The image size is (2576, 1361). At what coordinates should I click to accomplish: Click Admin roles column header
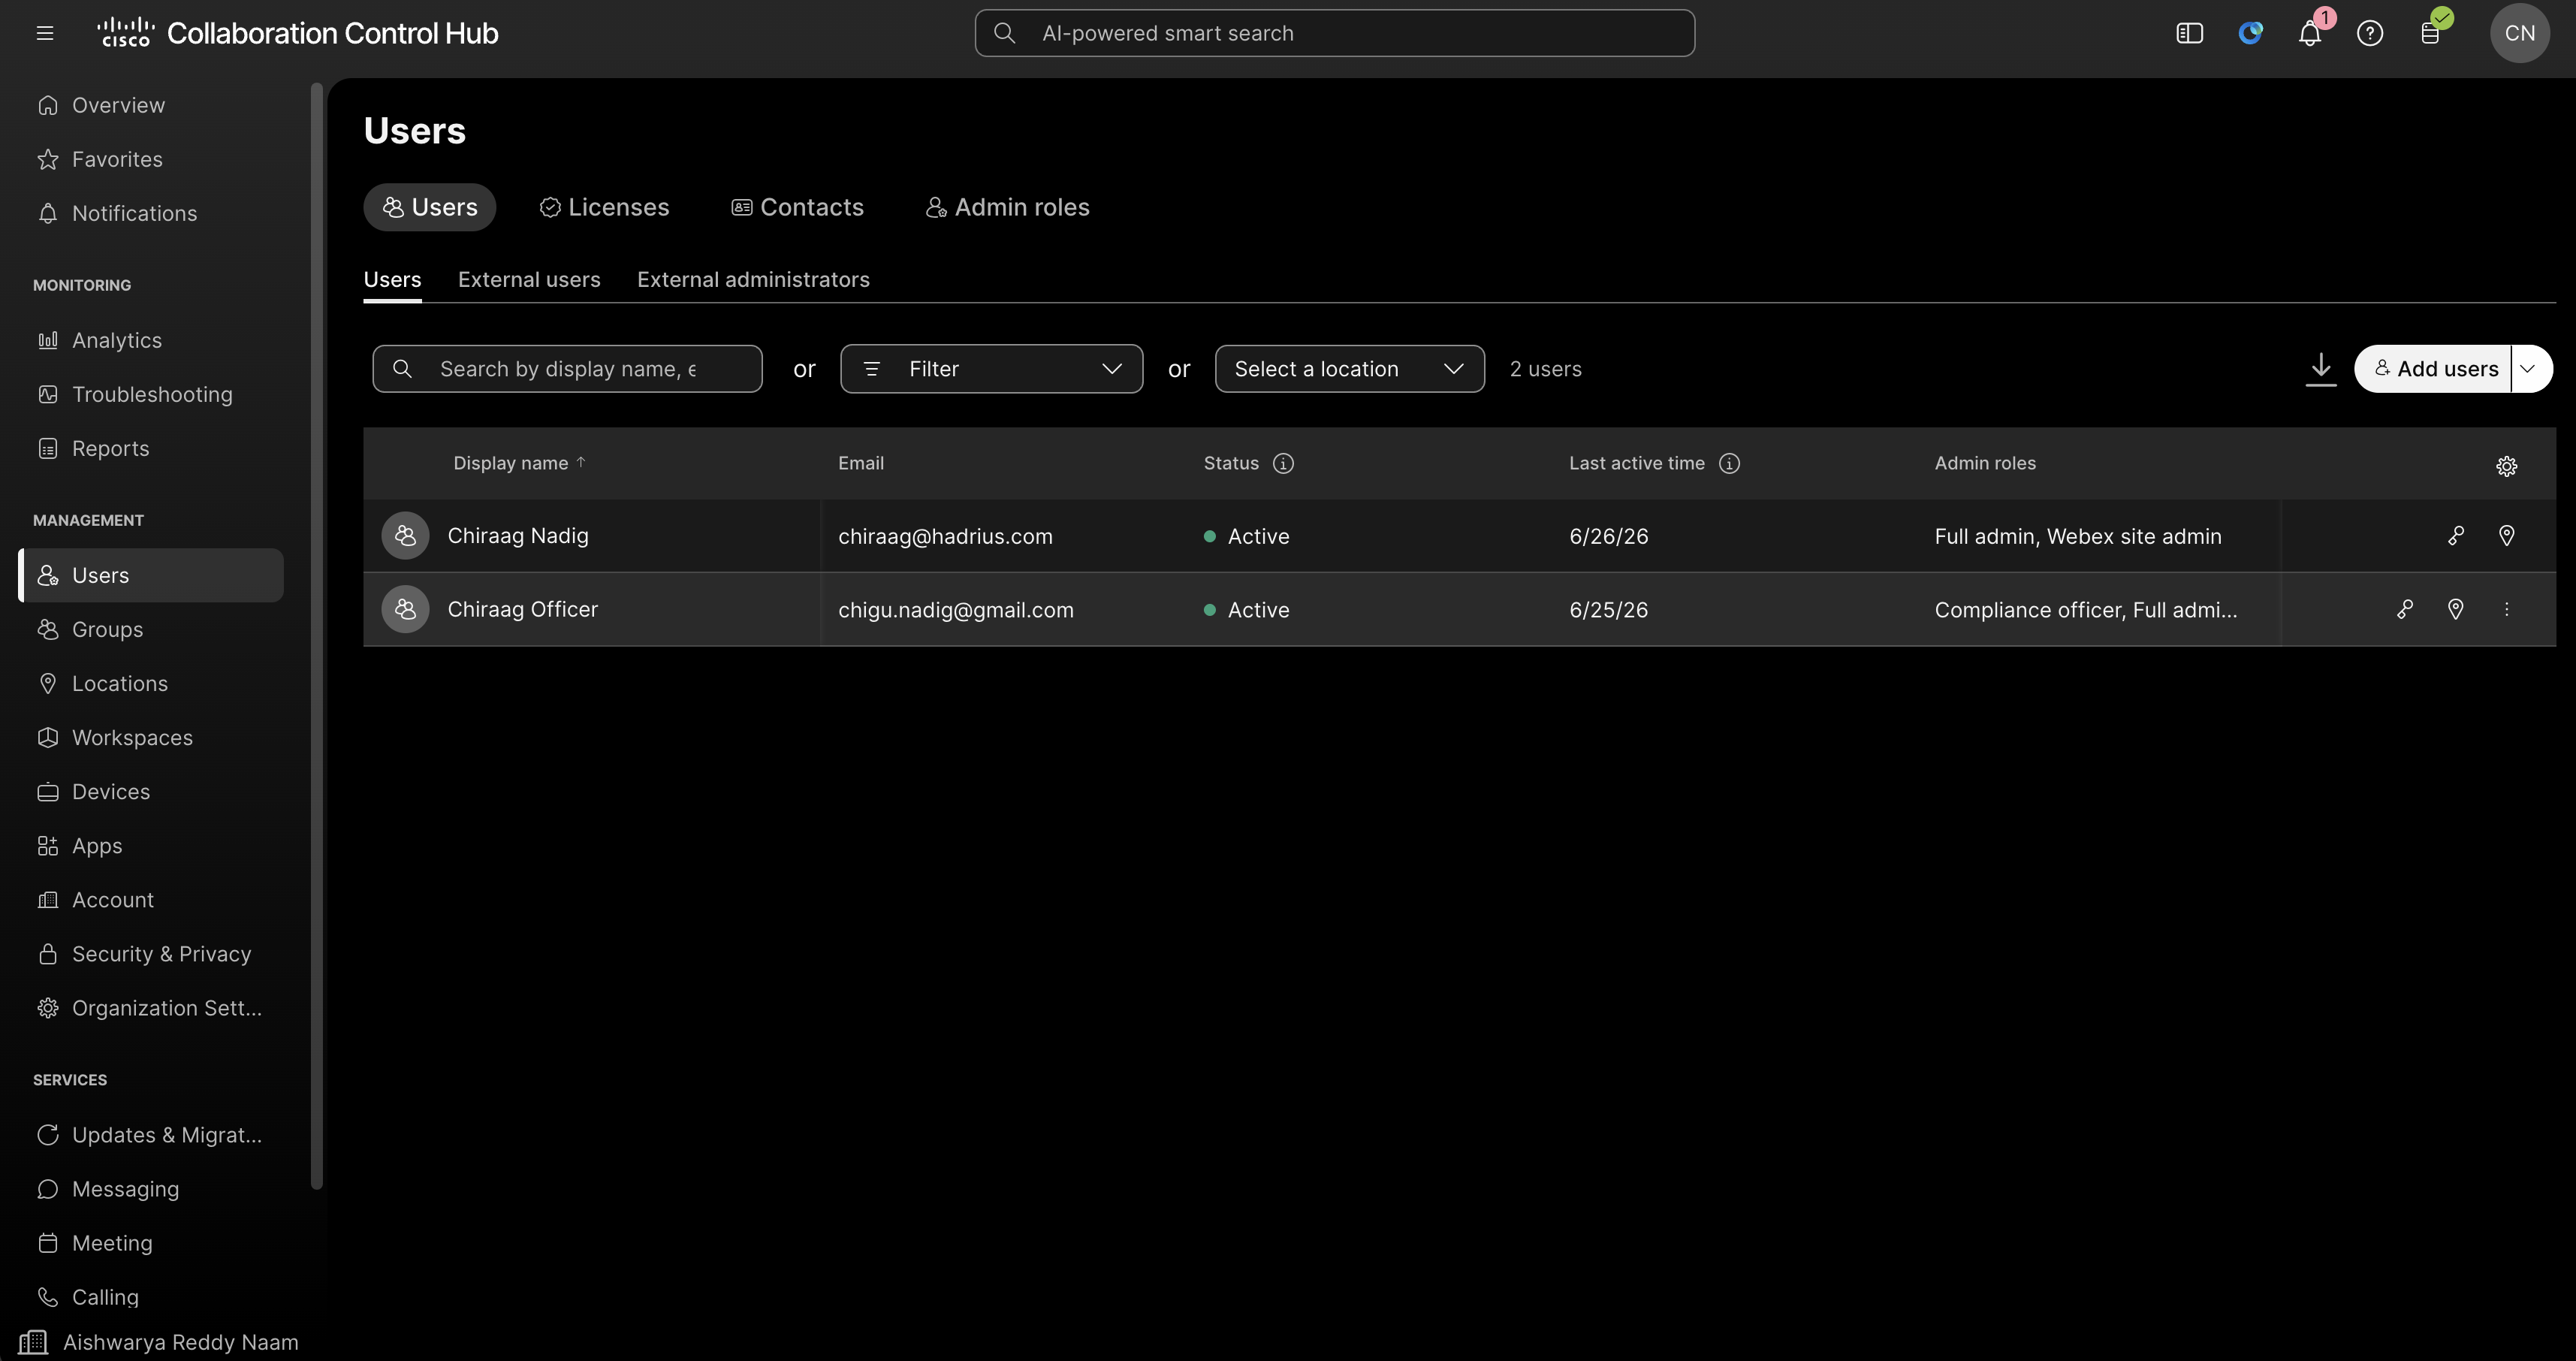click(x=1985, y=463)
